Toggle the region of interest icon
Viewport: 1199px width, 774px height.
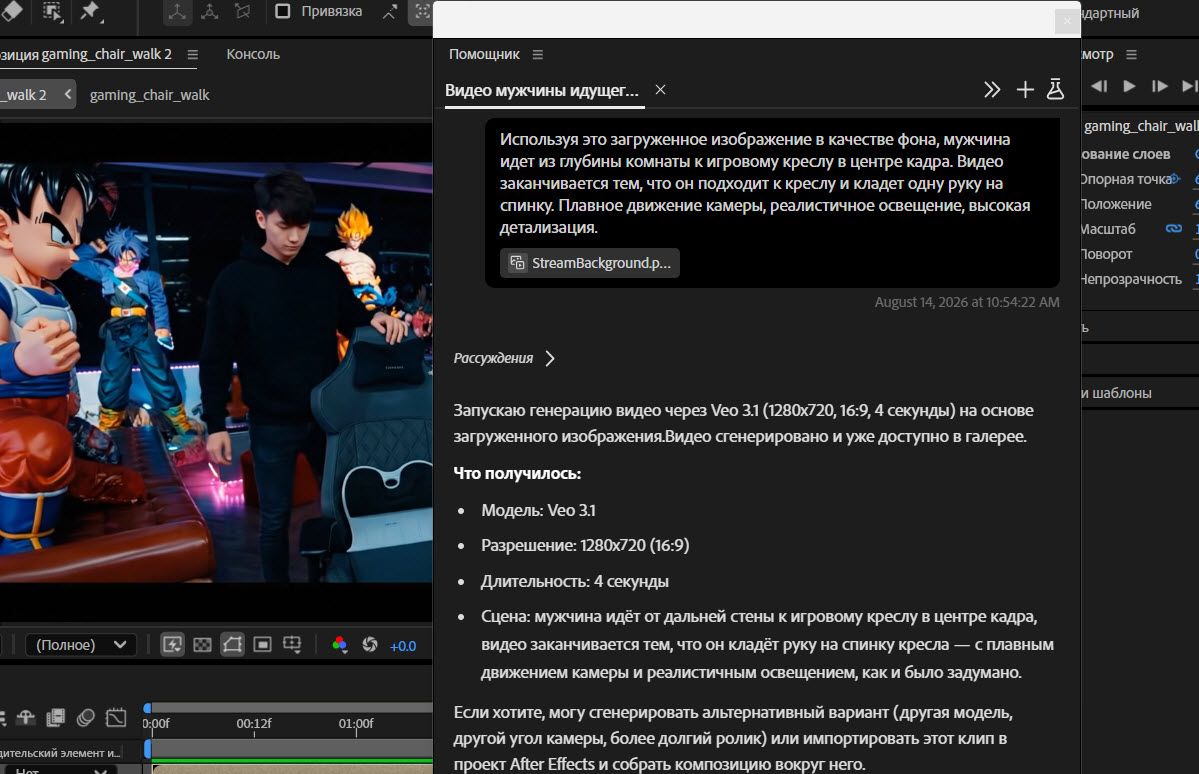click(x=262, y=645)
